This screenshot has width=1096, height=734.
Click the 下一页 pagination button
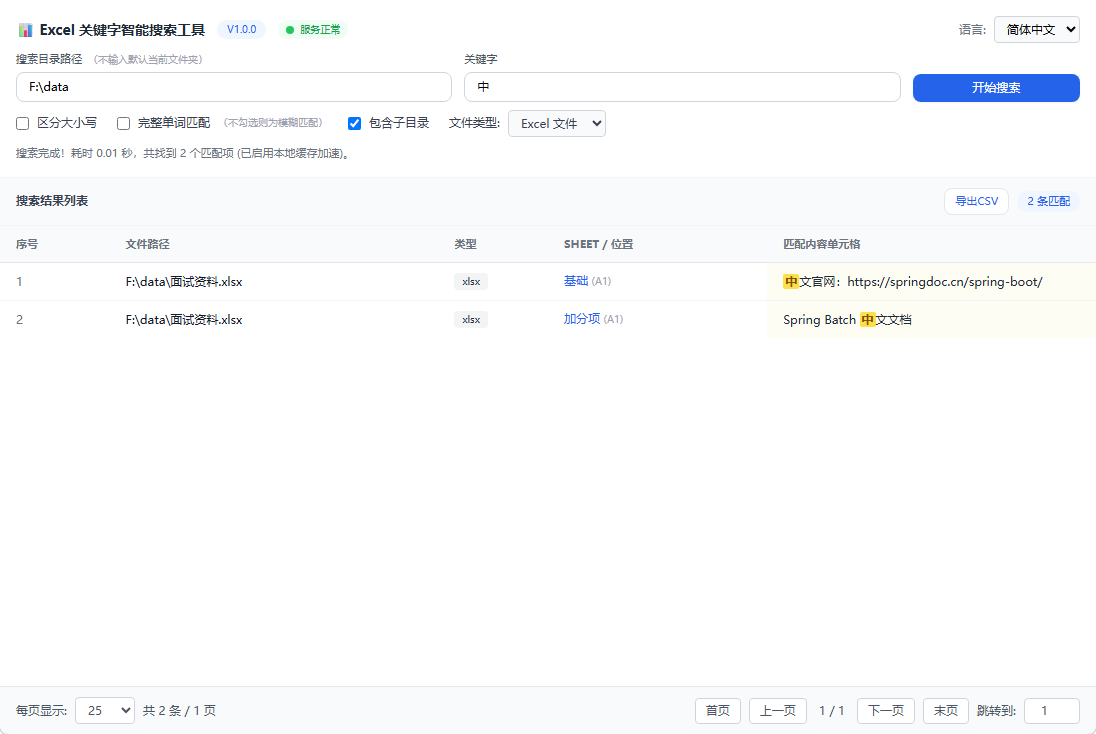886,710
